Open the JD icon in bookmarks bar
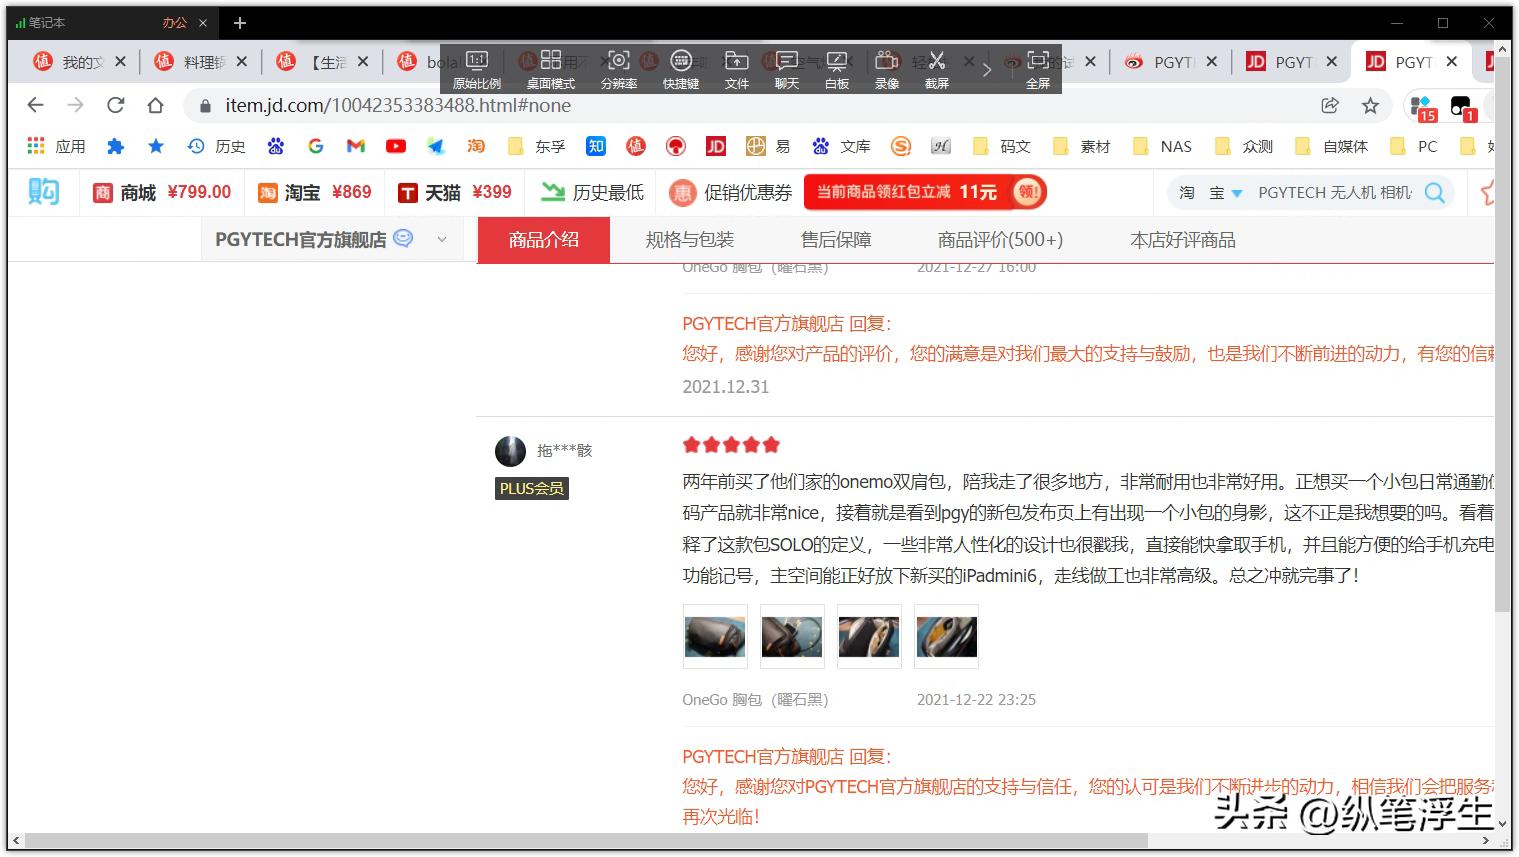The width and height of the screenshot is (1519, 857). [x=716, y=145]
